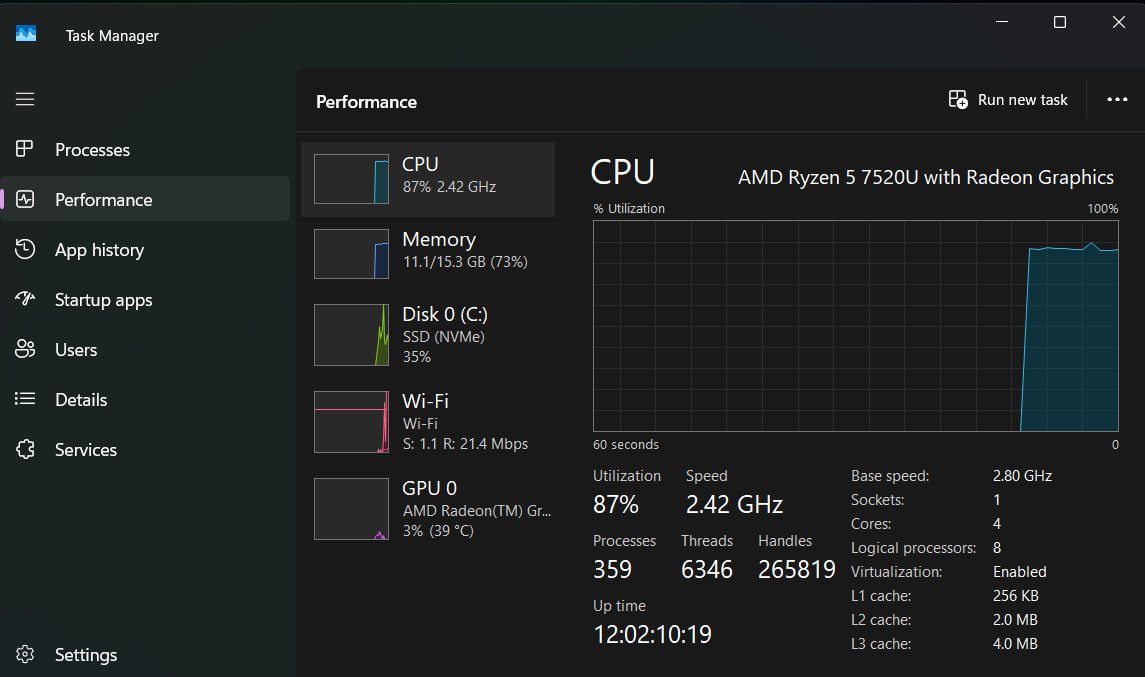Open the Services page
Screen dimensions: 1145x677
coord(146,450)
